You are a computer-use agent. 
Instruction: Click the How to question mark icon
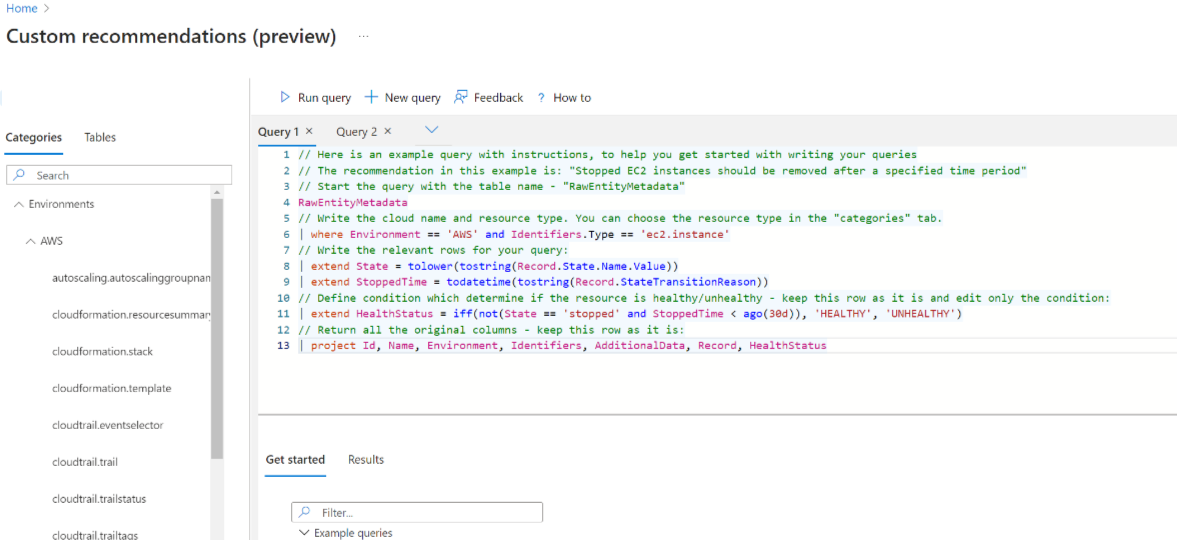pos(541,98)
